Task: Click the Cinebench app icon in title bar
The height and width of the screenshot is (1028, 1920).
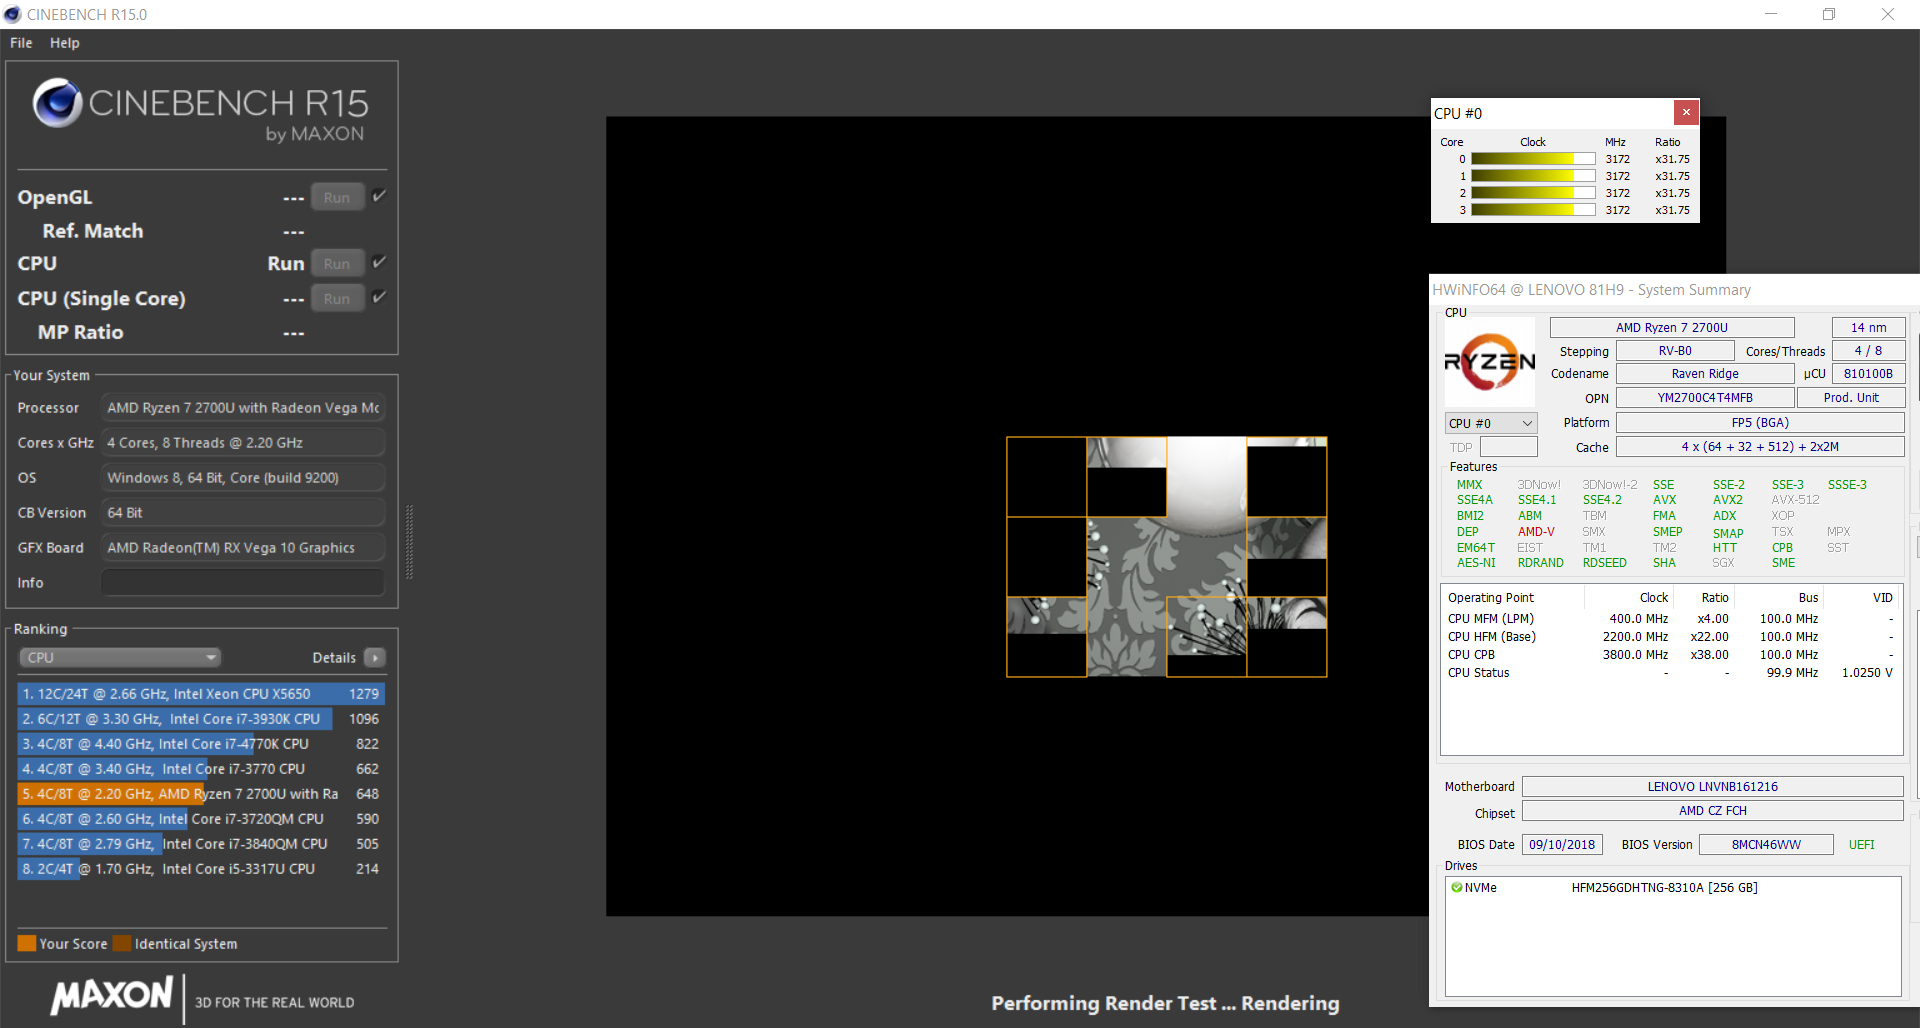Action: [12, 14]
